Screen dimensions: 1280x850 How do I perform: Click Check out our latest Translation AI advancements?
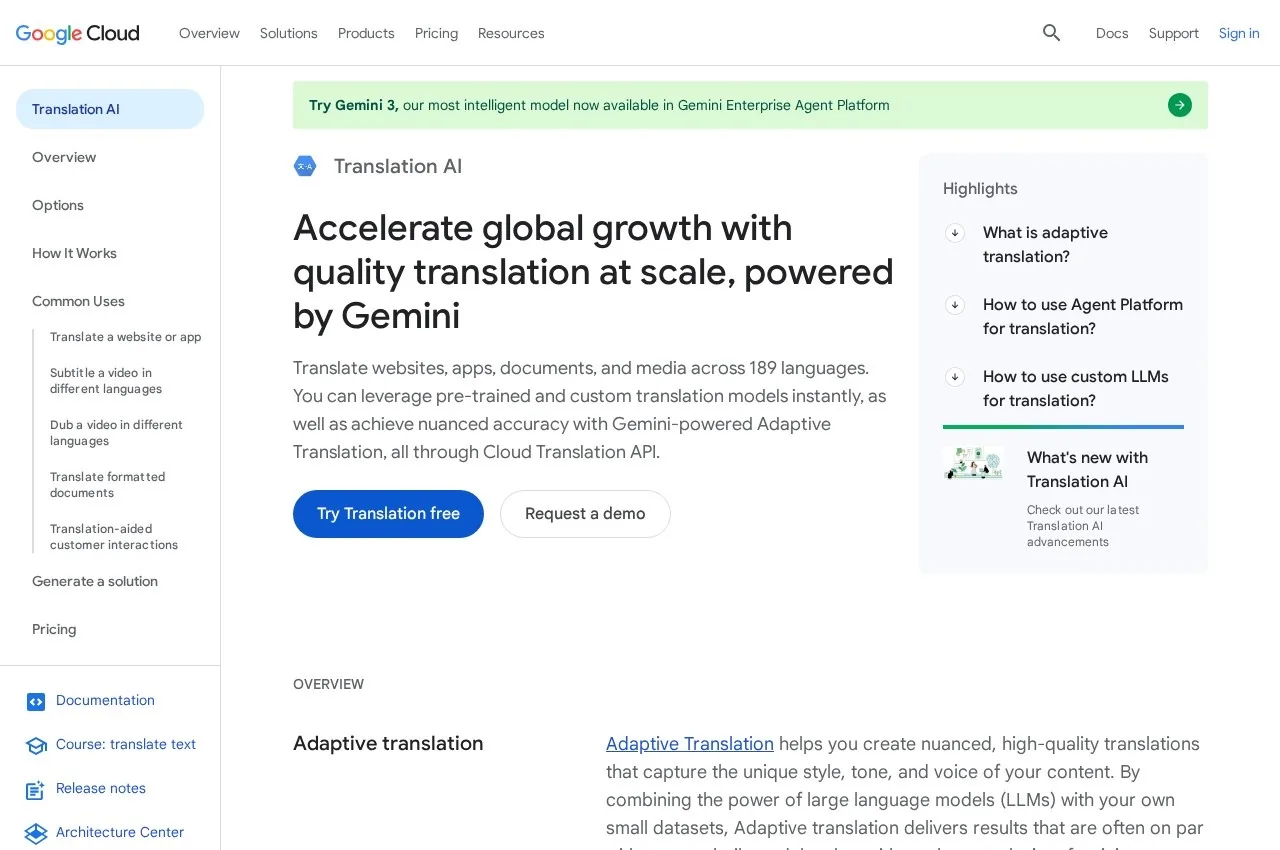(1083, 526)
